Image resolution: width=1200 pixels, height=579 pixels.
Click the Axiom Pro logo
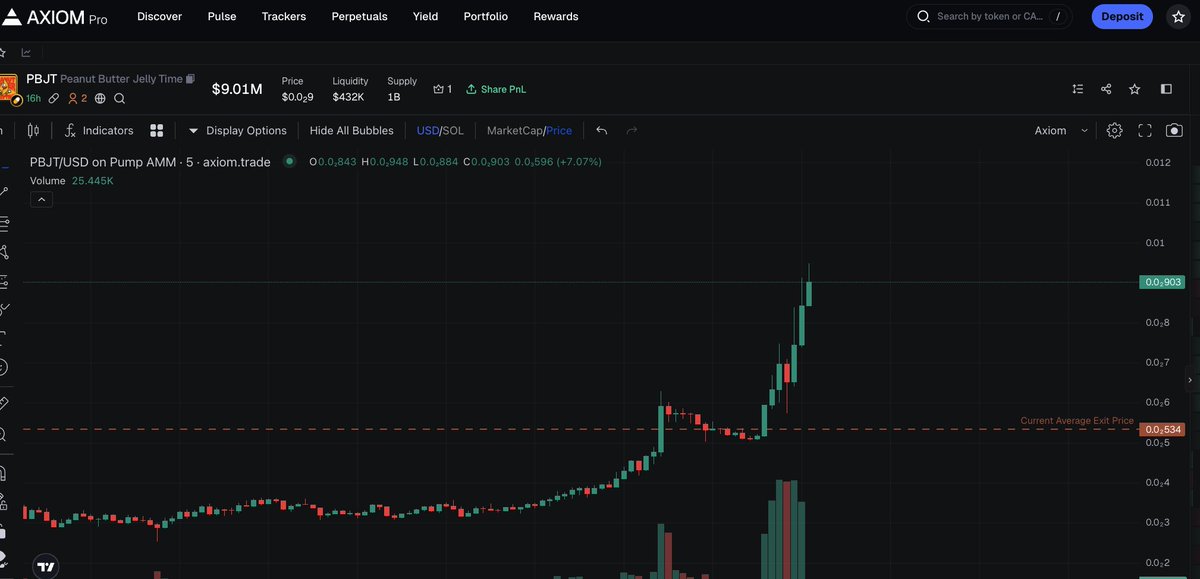[56, 17]
